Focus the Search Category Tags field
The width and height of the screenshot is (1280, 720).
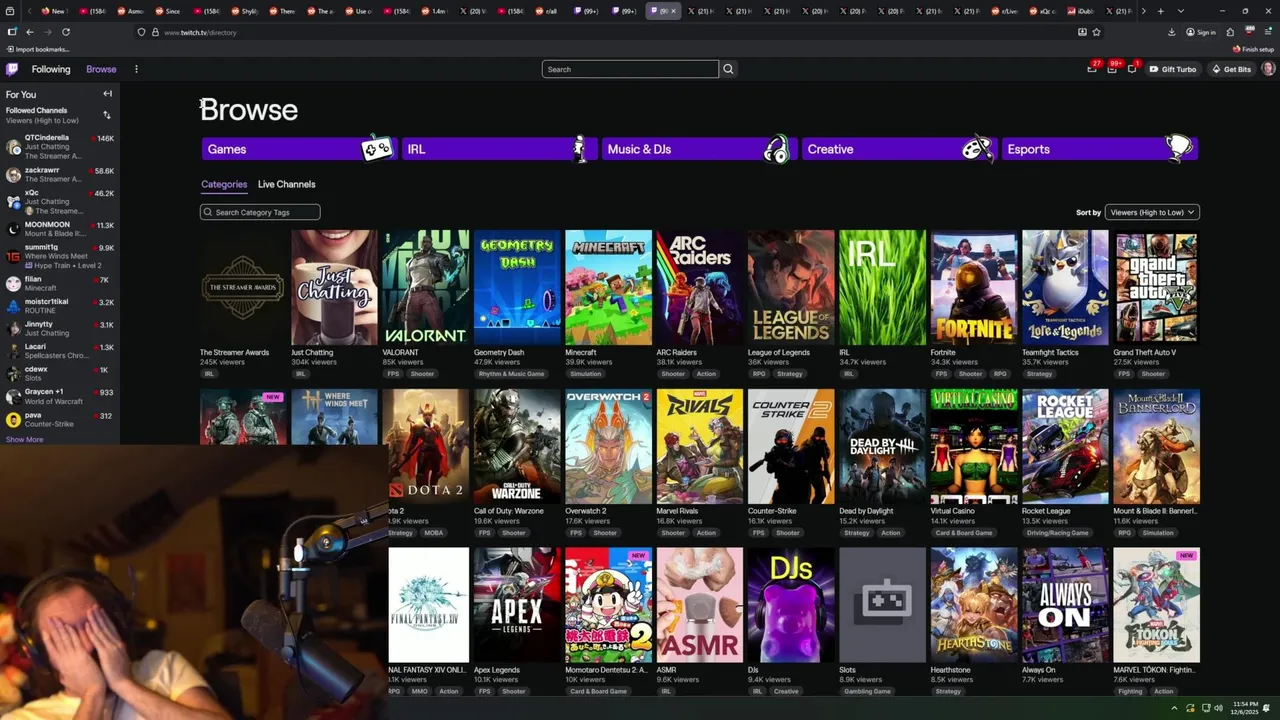[260, 212]
